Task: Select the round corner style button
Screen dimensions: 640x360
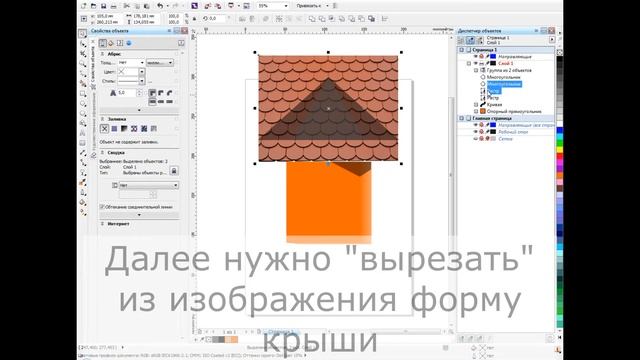Action: tap(161, 93)
